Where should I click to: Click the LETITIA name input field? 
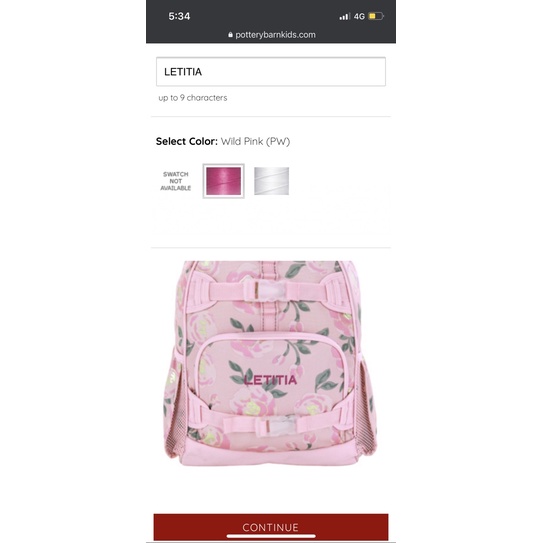tap(271, 72)
